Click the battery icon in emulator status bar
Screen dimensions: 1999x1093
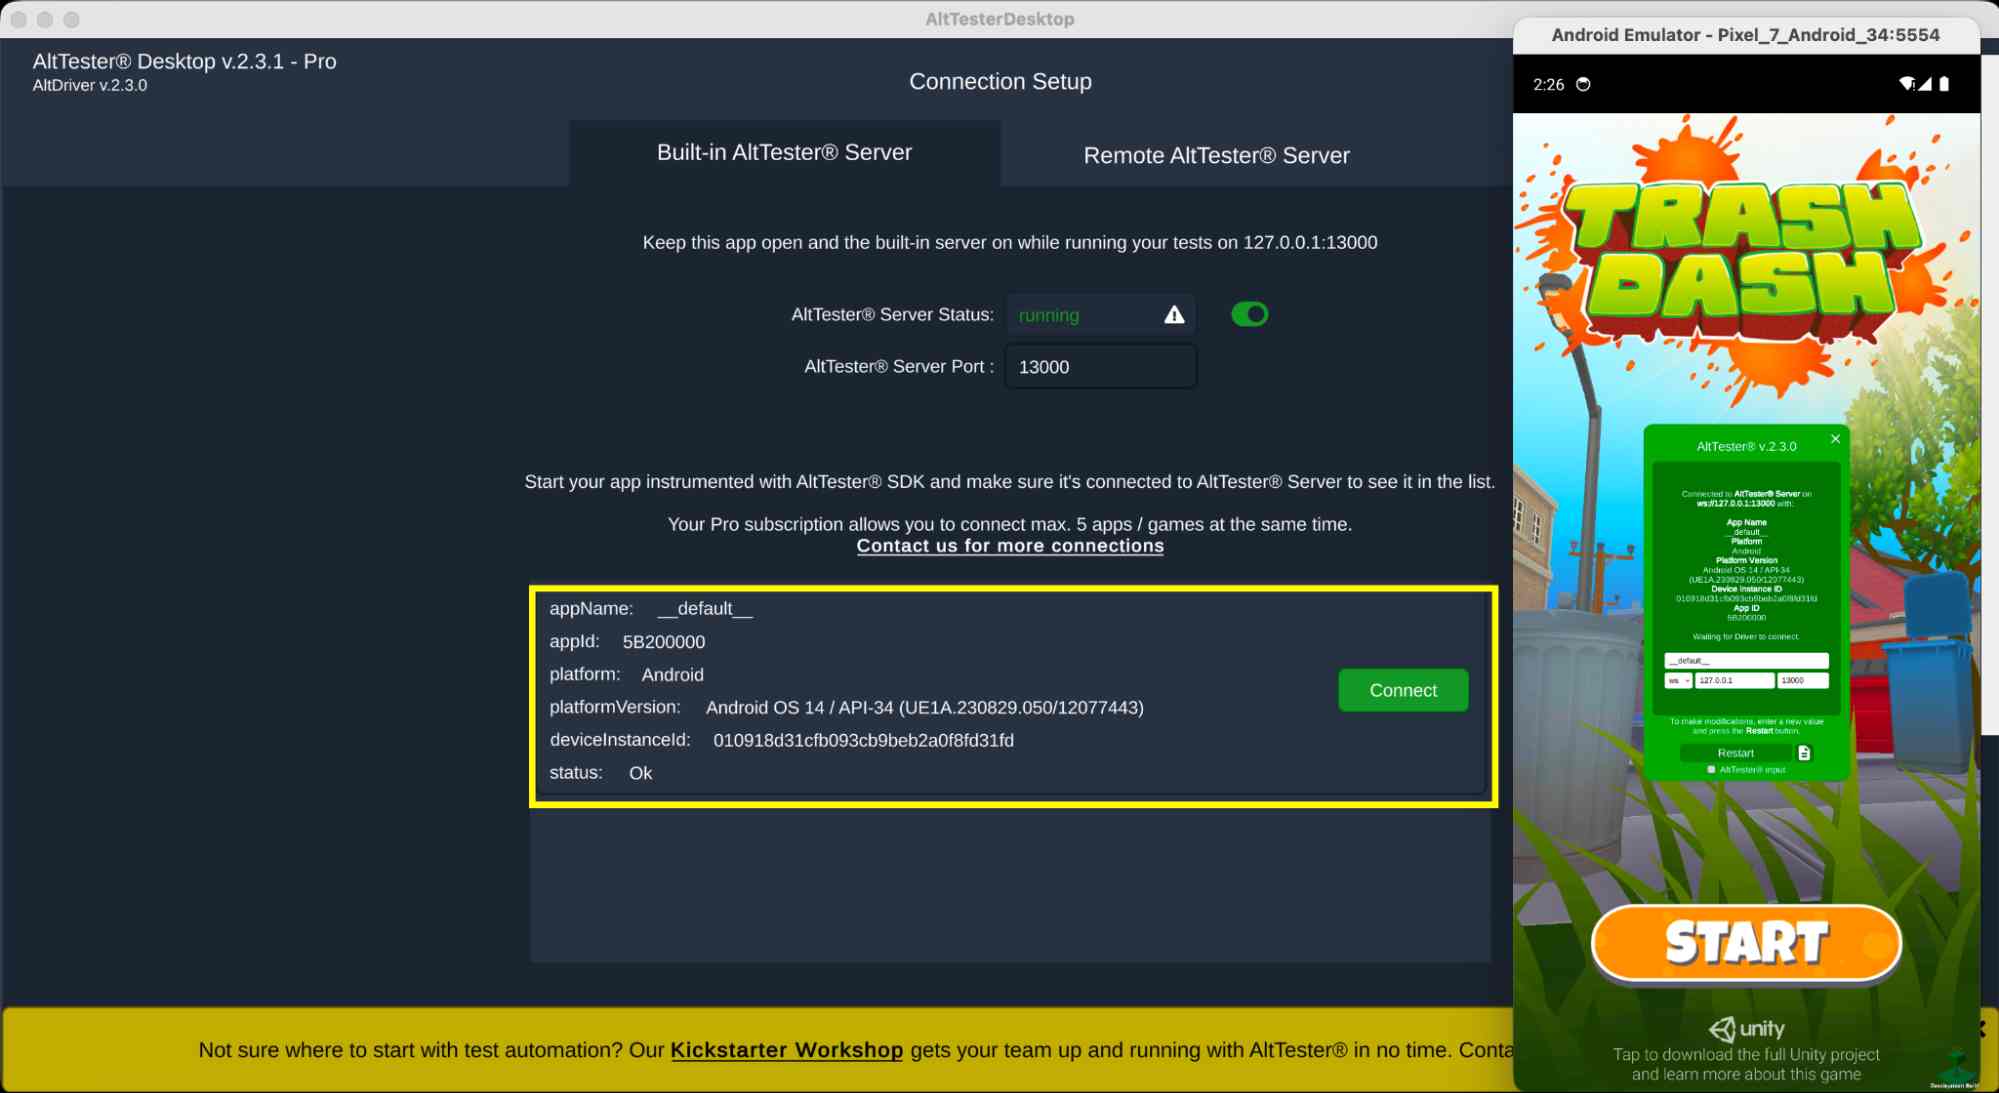click(x=1944, y=84)
